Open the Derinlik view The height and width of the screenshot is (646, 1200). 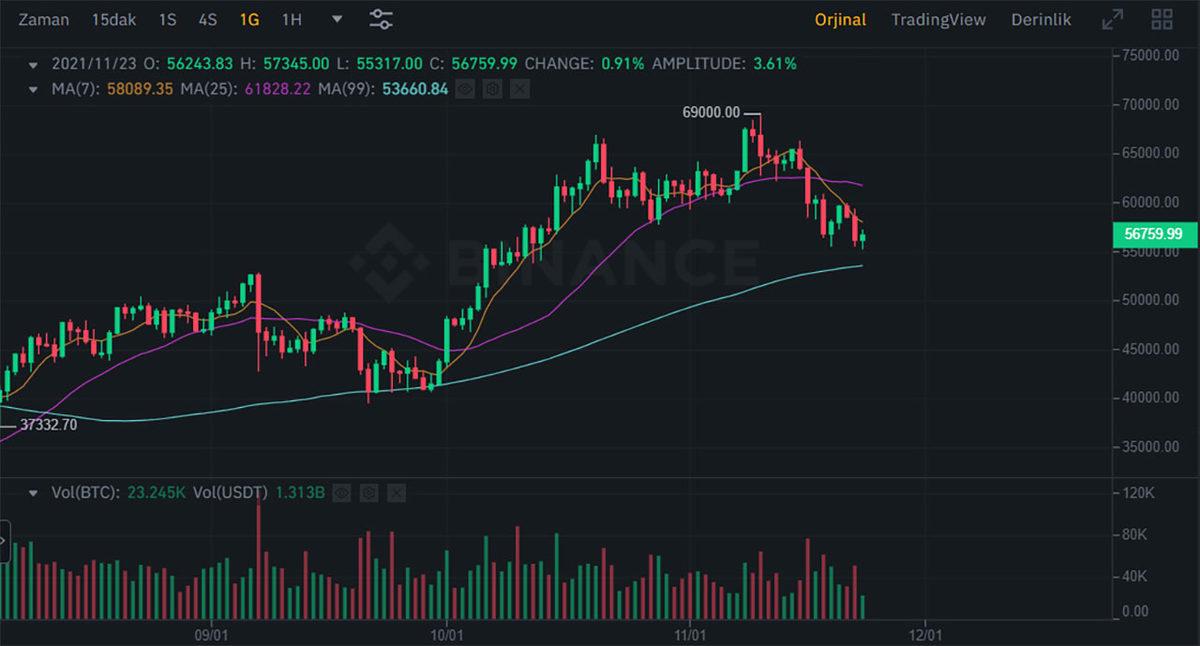point(1040,18)
